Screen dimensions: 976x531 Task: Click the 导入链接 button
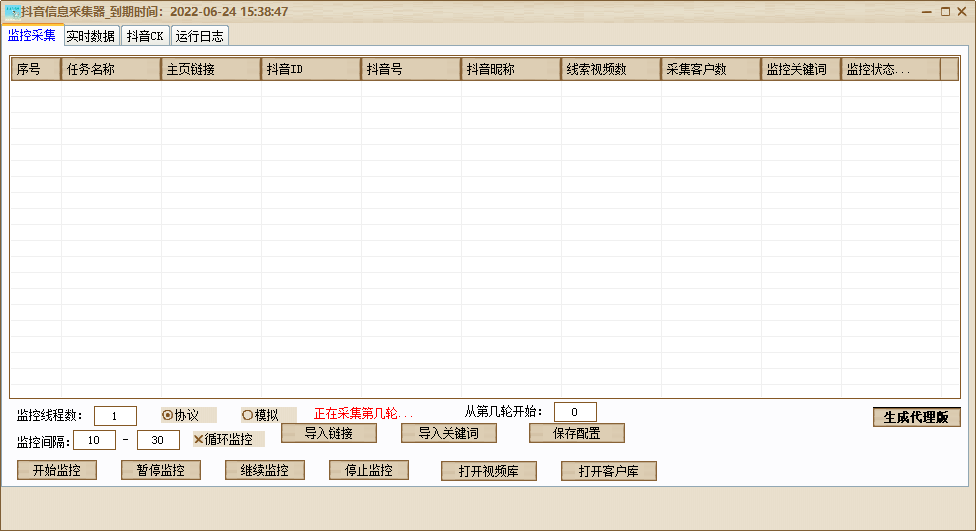(329, 433)
